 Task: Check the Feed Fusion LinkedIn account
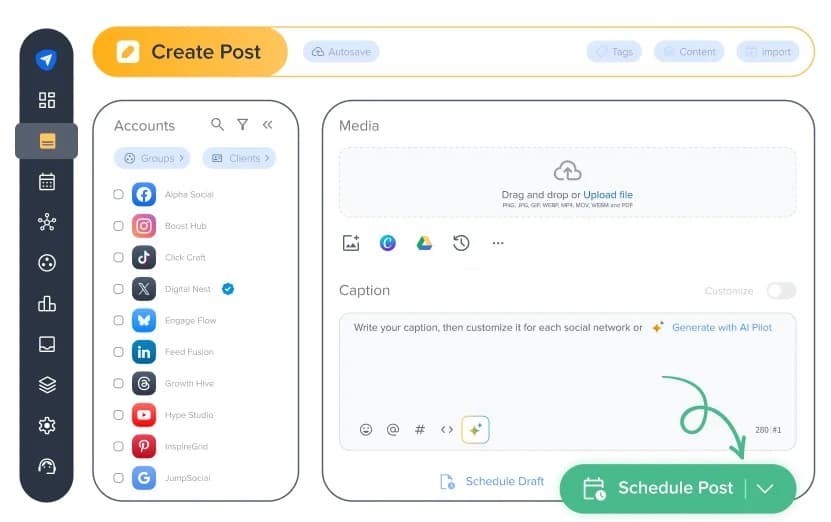(118, 352)
